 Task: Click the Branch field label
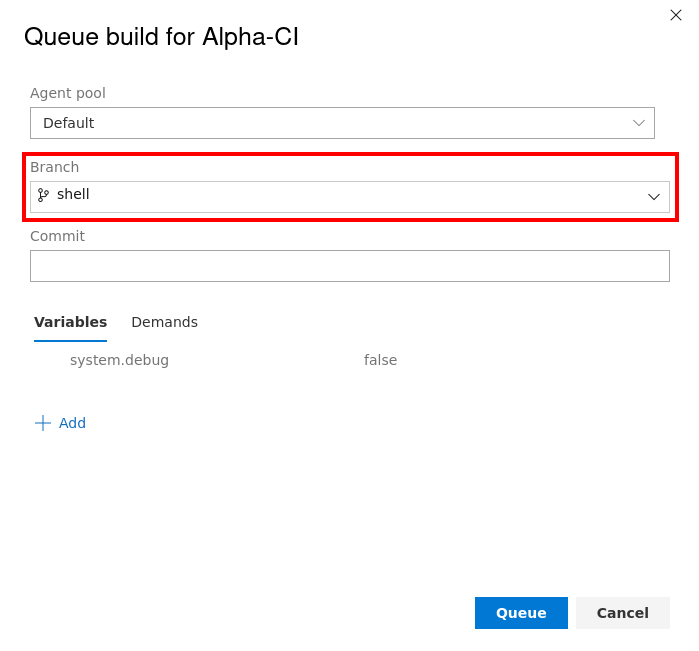tap(54, 167)
